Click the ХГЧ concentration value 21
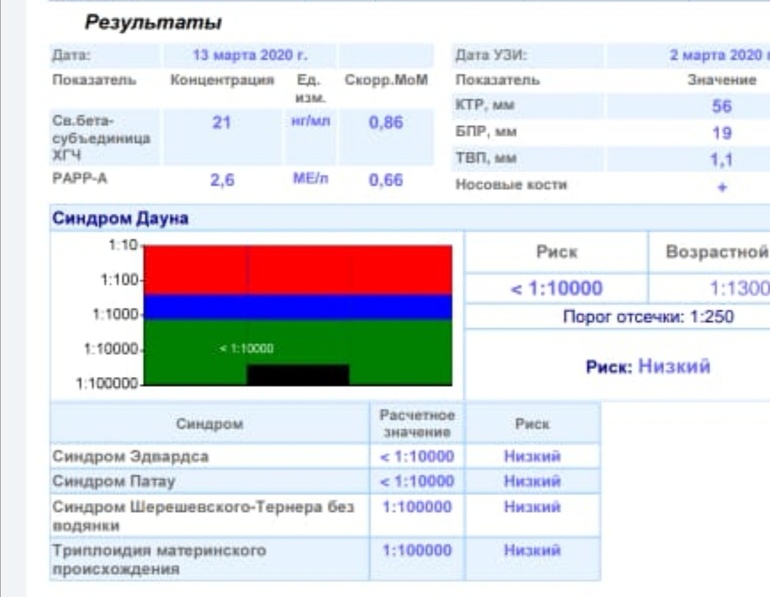The width and height of the screenshot is (770, 597). (222, 122)
